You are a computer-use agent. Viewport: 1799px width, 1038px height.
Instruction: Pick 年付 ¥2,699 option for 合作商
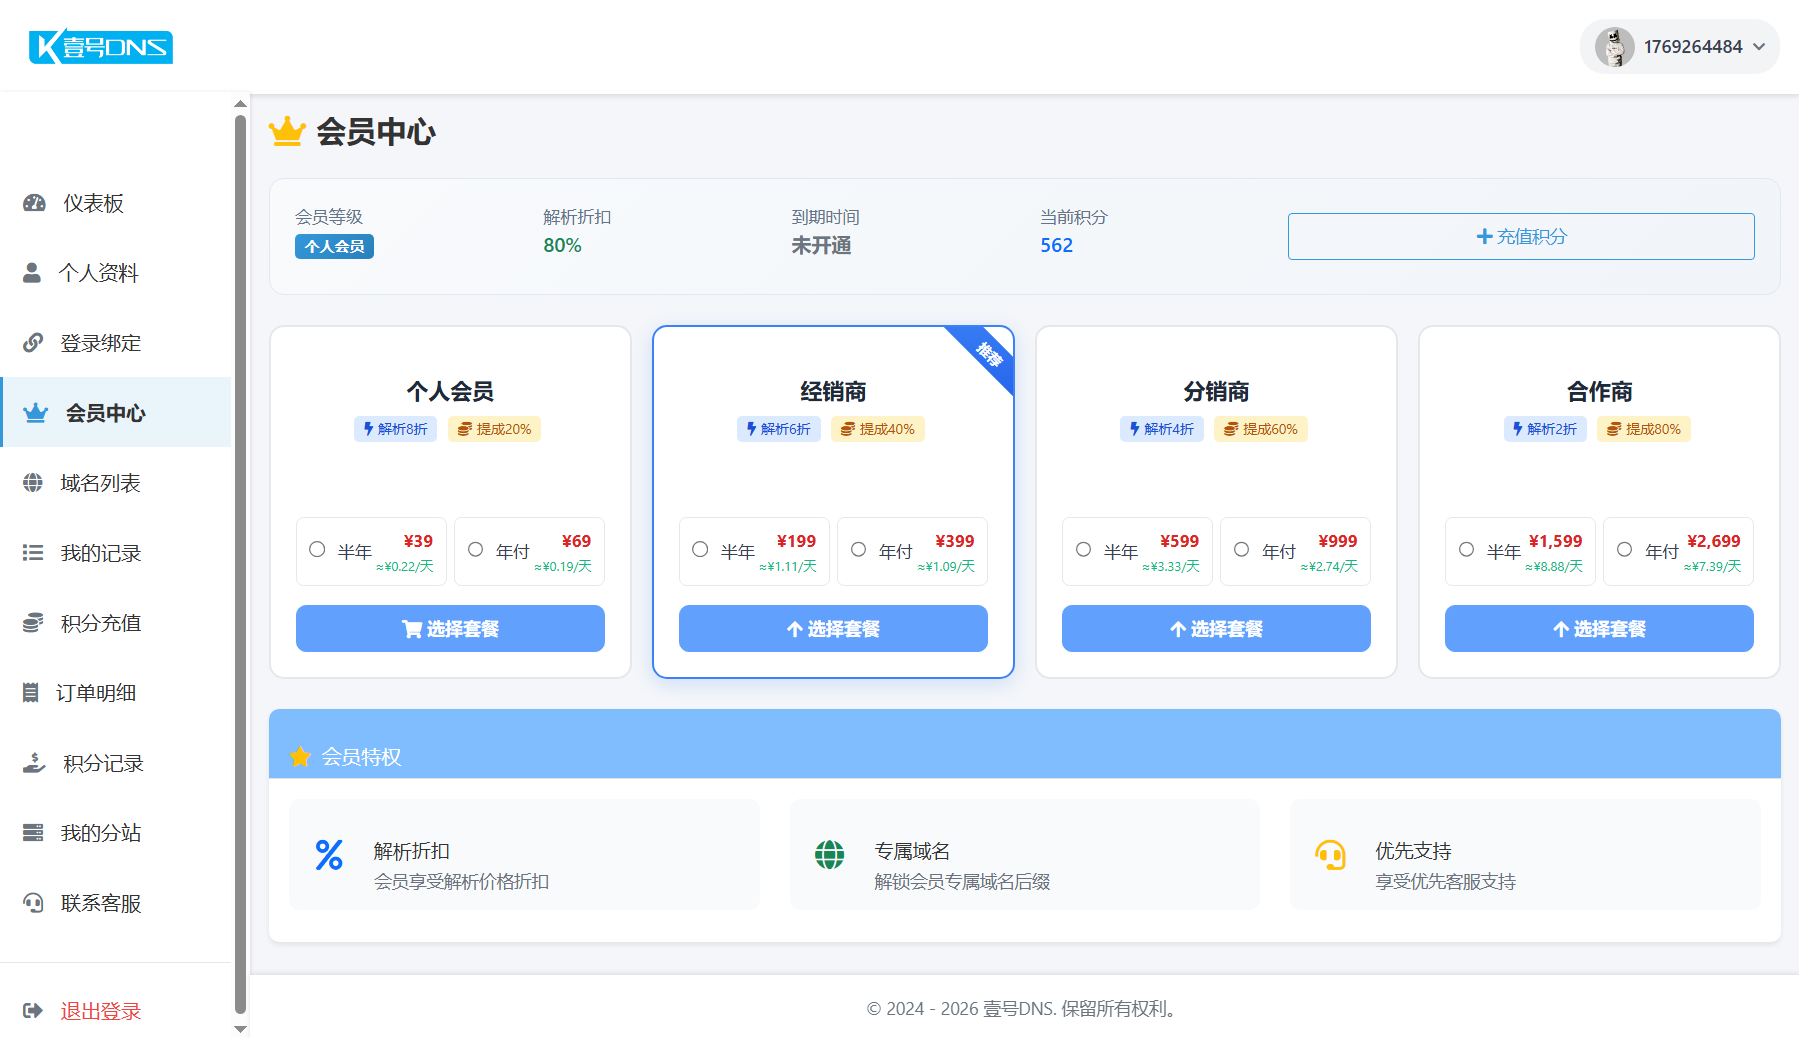(x=1625, y=550)
